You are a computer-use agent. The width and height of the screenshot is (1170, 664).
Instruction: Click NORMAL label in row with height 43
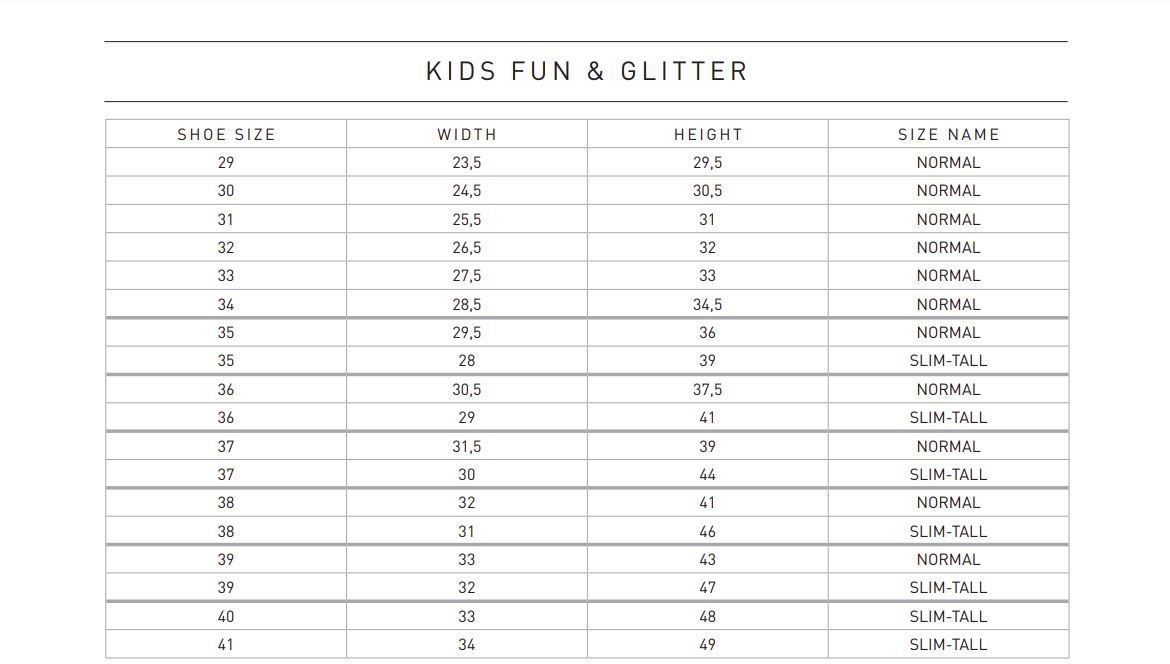point(948,560)
